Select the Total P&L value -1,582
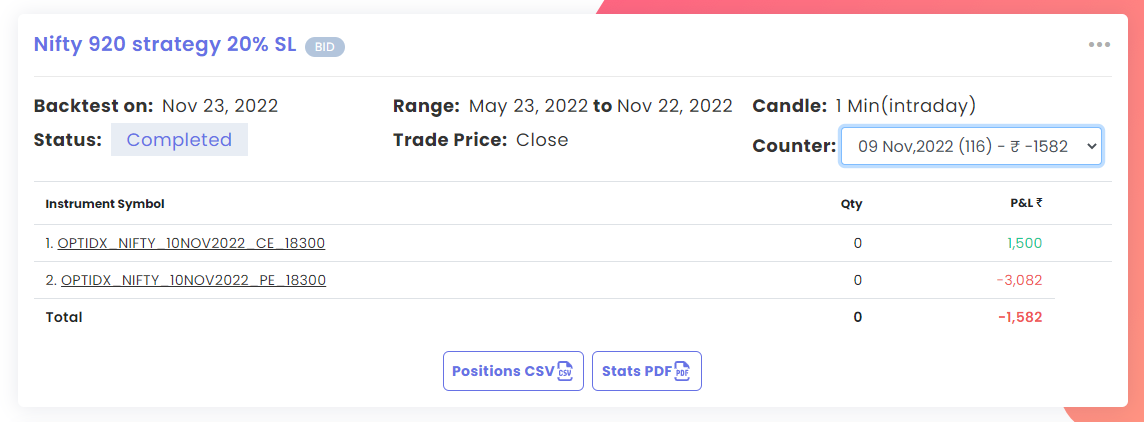Viewport: 1144px width, 422px height. [1021, 317]
